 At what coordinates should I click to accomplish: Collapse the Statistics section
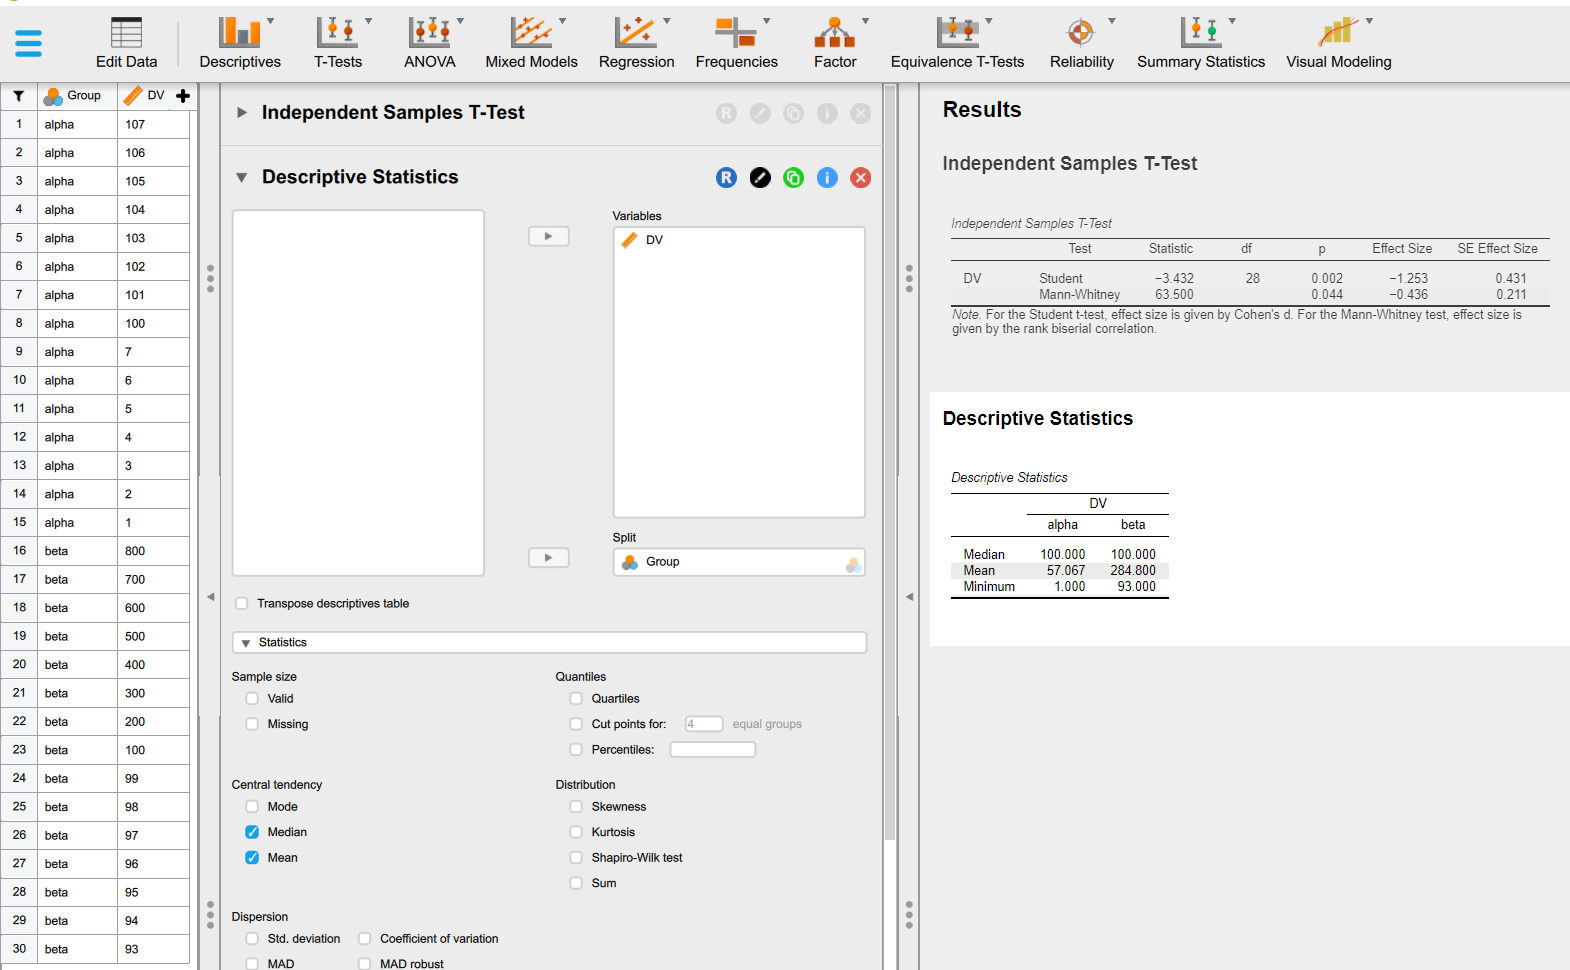[x=246, y=643]
